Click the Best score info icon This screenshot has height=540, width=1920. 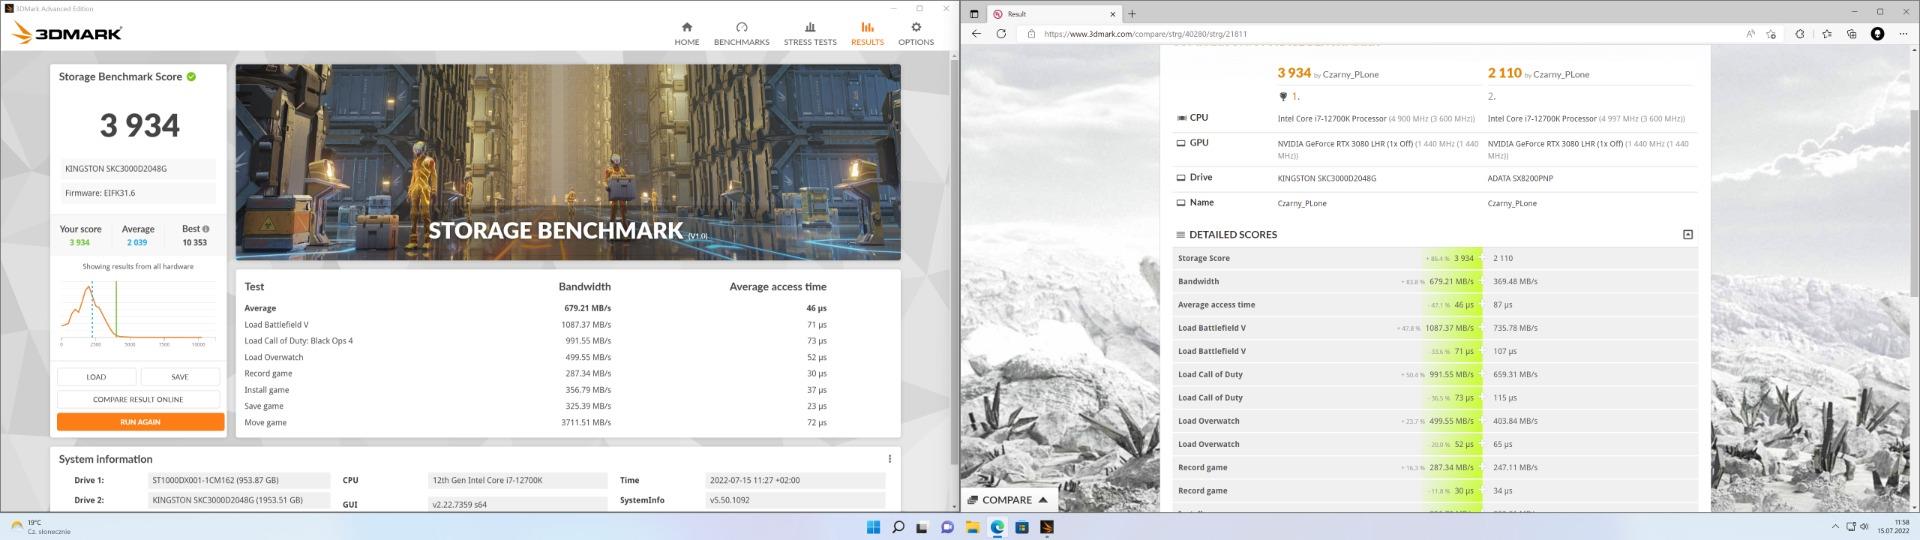point(206,229)
